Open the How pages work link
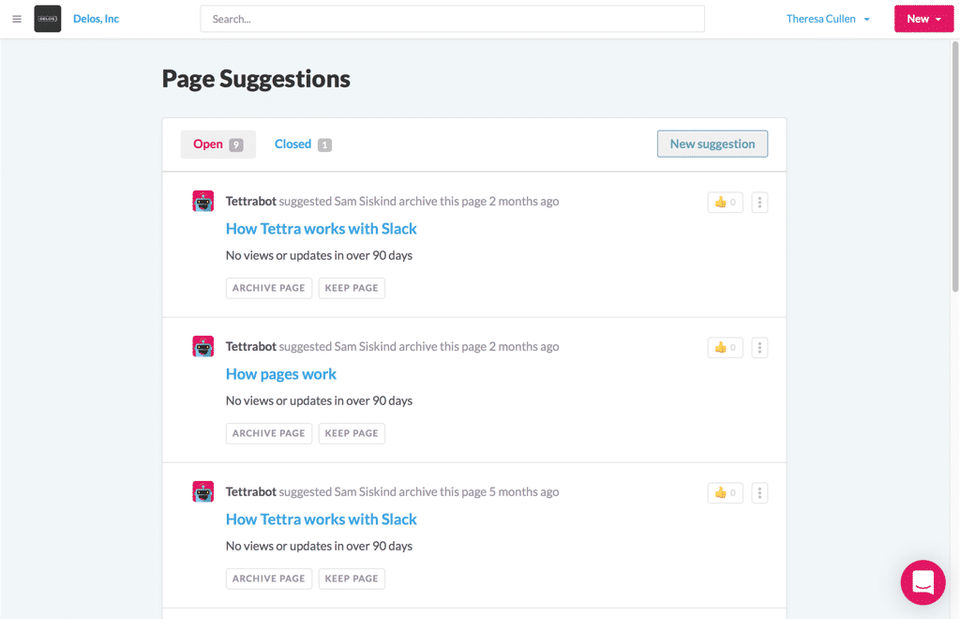This screenshot has height=619, width=960. [281, 374]
